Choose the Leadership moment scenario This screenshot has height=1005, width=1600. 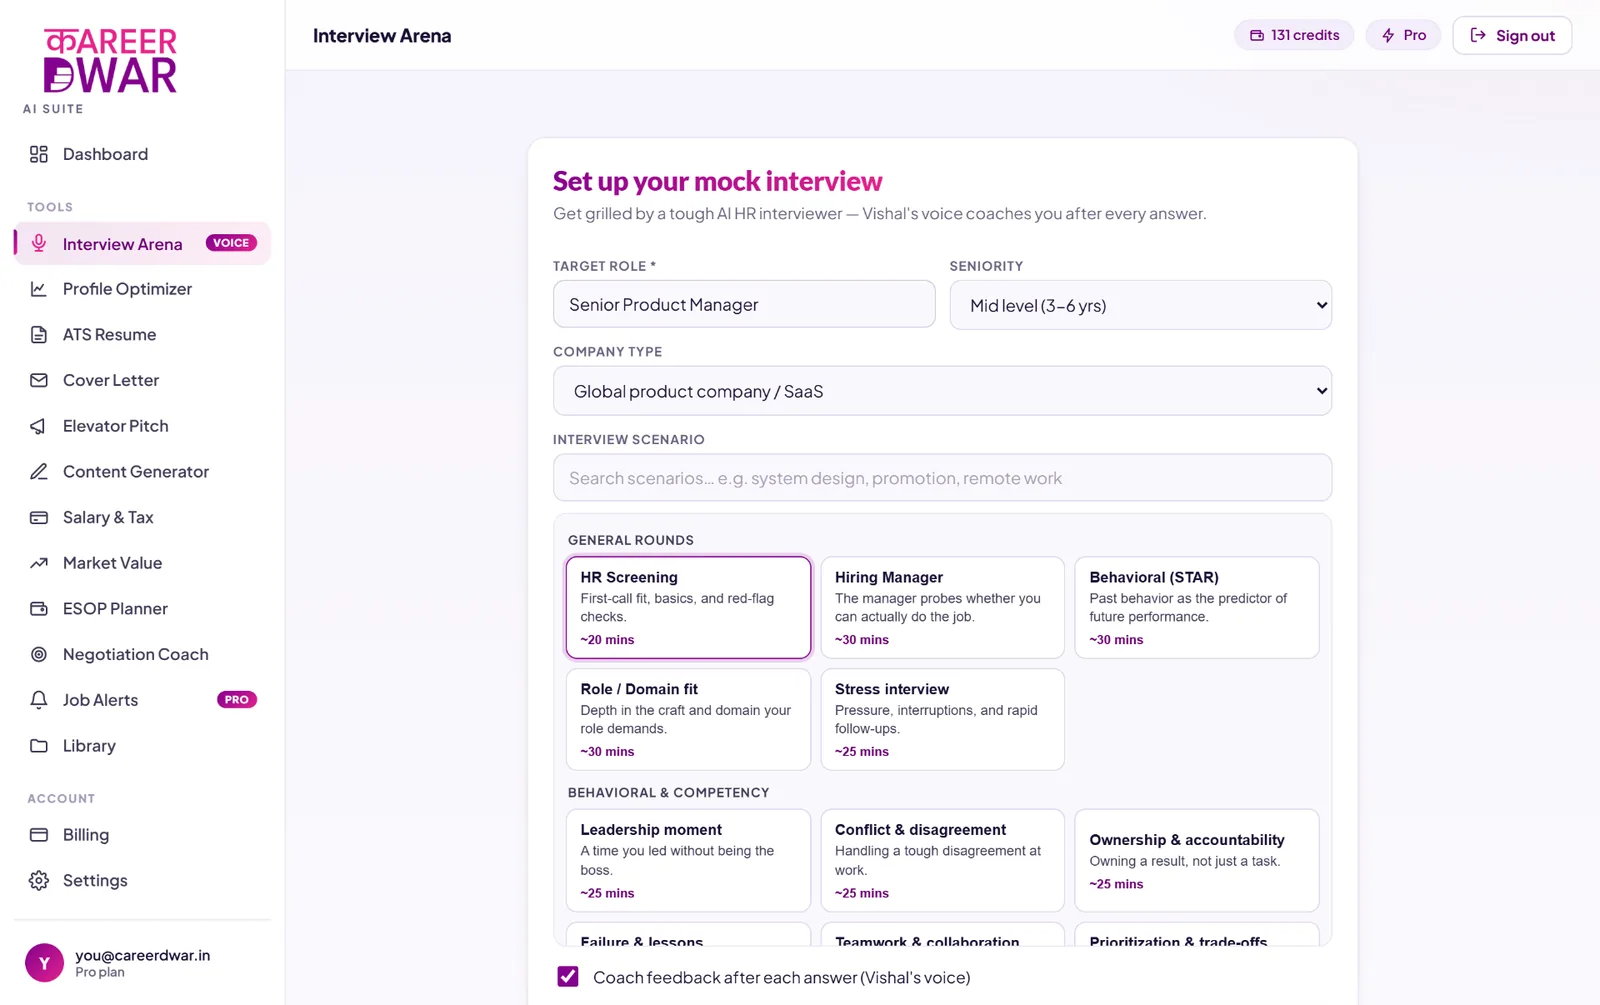point(688,861)
